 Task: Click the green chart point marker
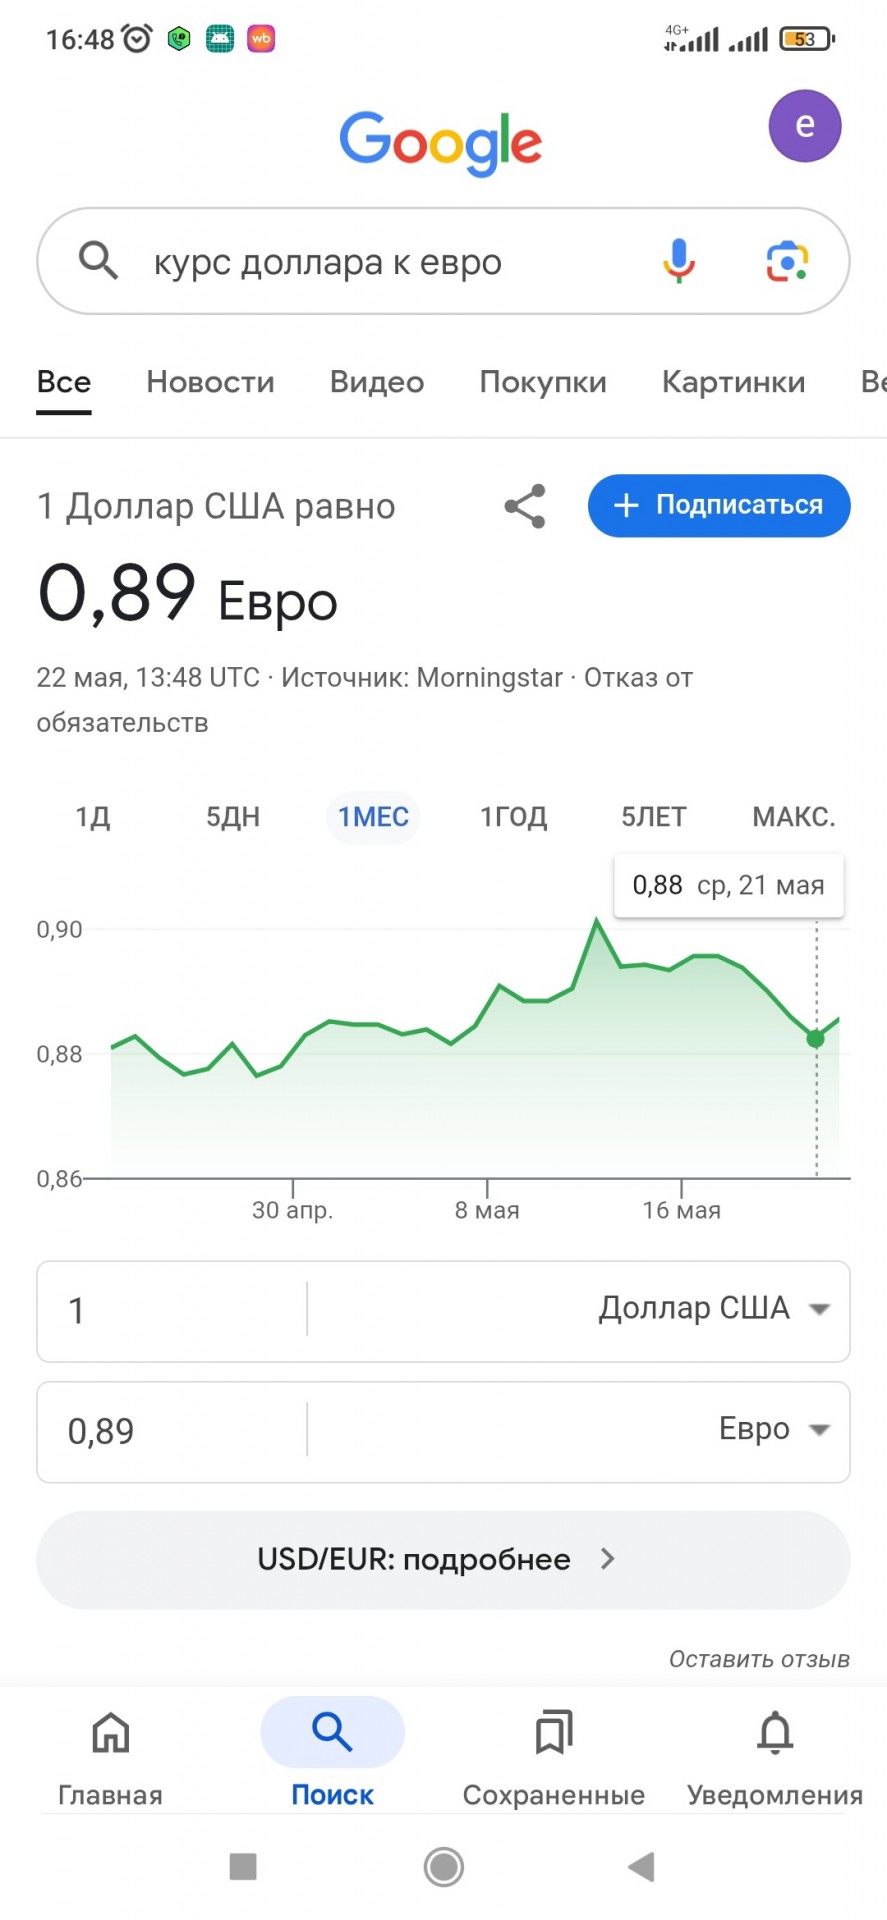(x=816, y=1039)
